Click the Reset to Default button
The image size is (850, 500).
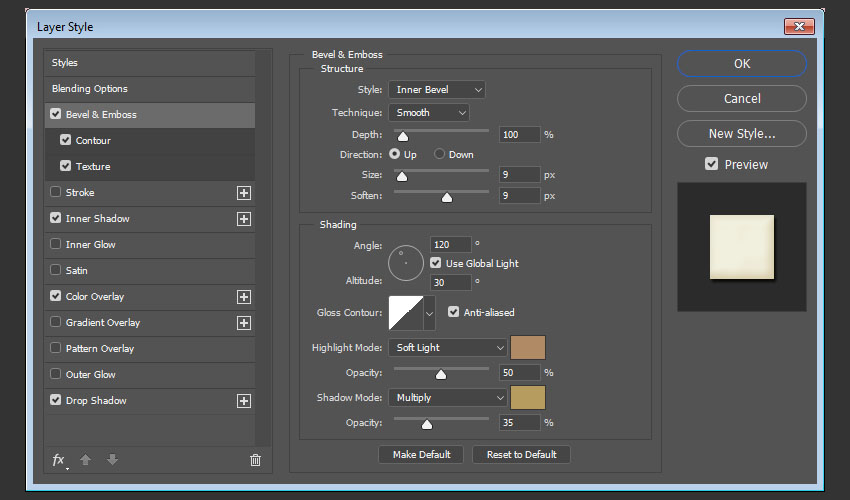[520, 454]
